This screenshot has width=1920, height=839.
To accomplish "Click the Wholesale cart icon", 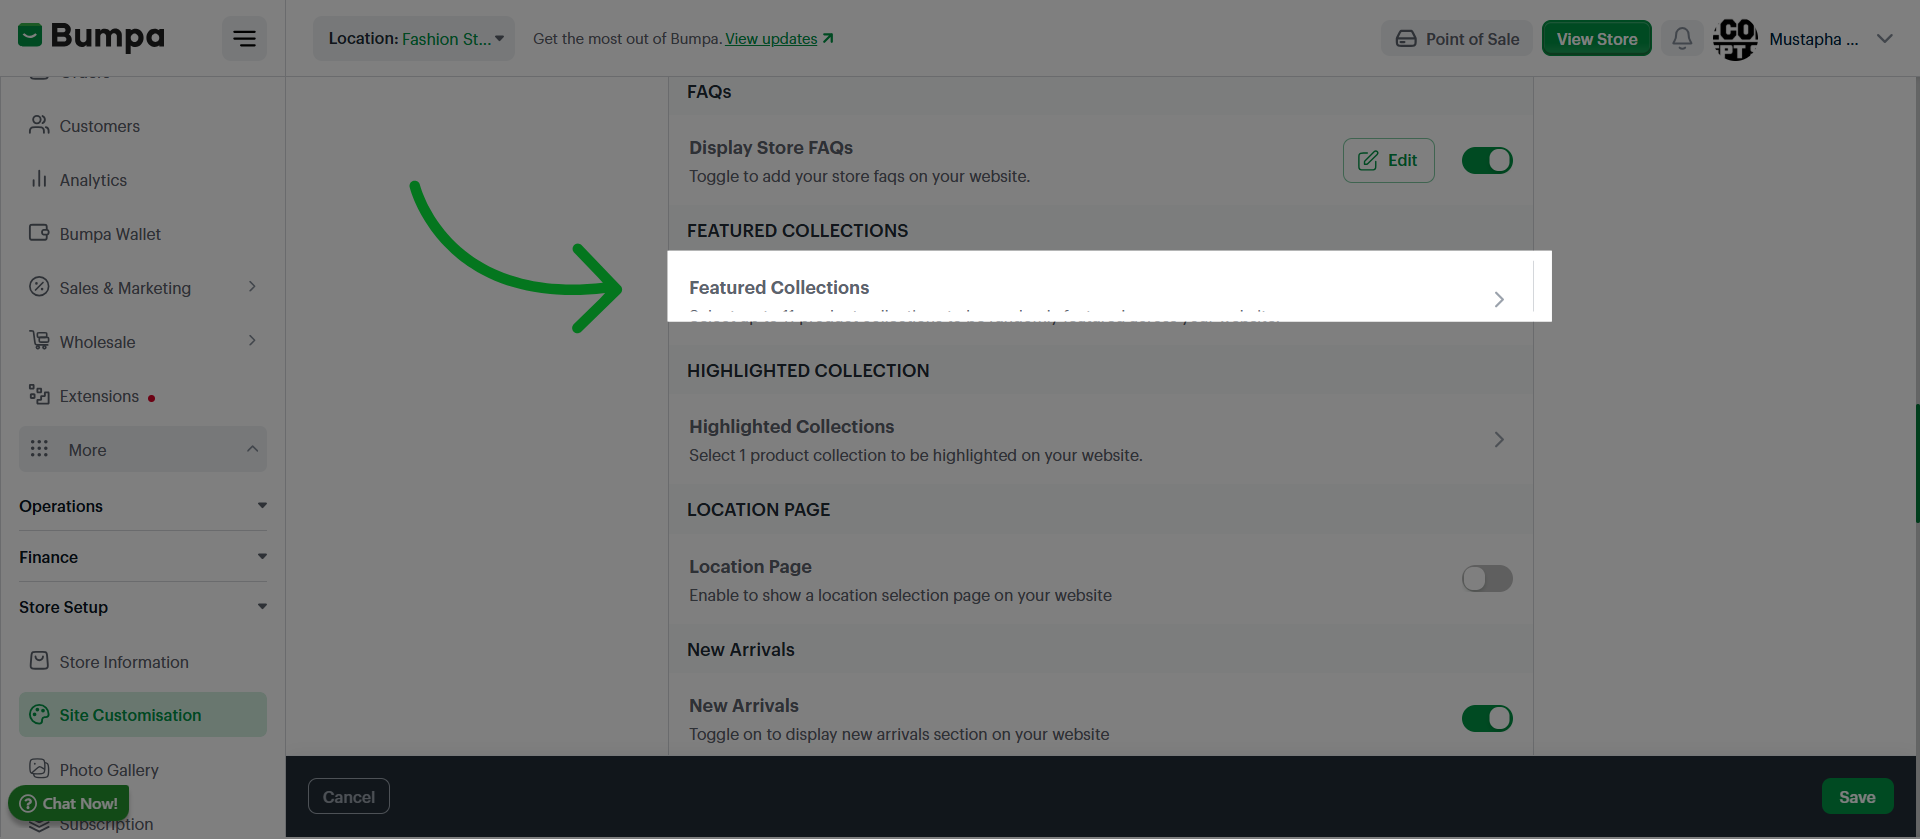I will [x=39, y=341].
